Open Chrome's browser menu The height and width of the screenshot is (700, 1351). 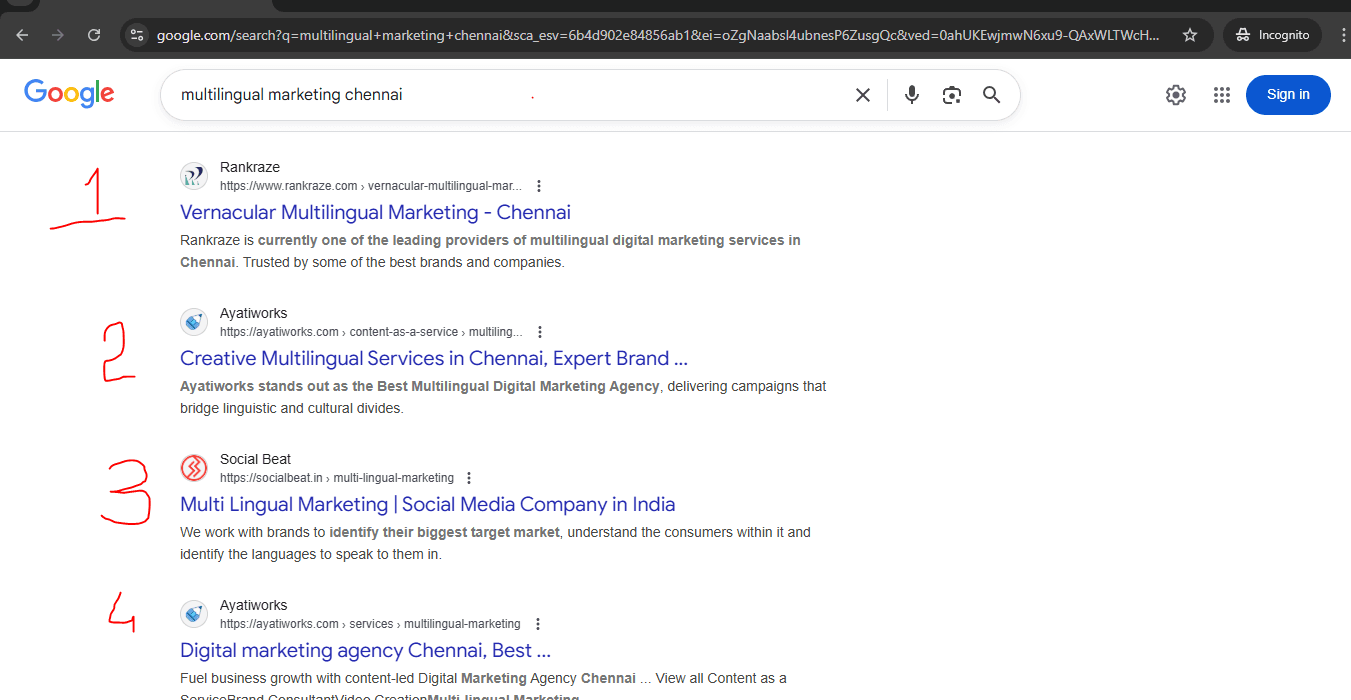(x=1343, y=34)
